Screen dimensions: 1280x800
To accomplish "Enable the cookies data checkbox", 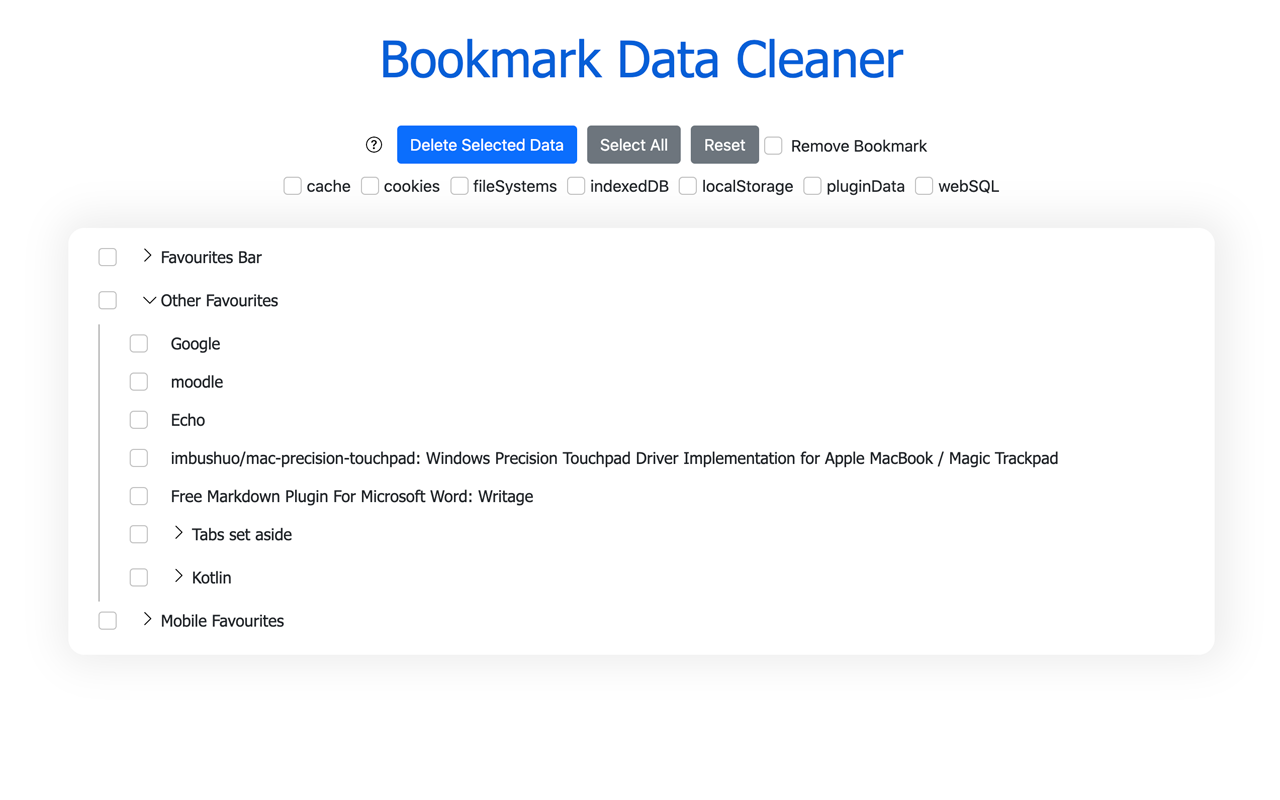I will click(x=369, y=185).
